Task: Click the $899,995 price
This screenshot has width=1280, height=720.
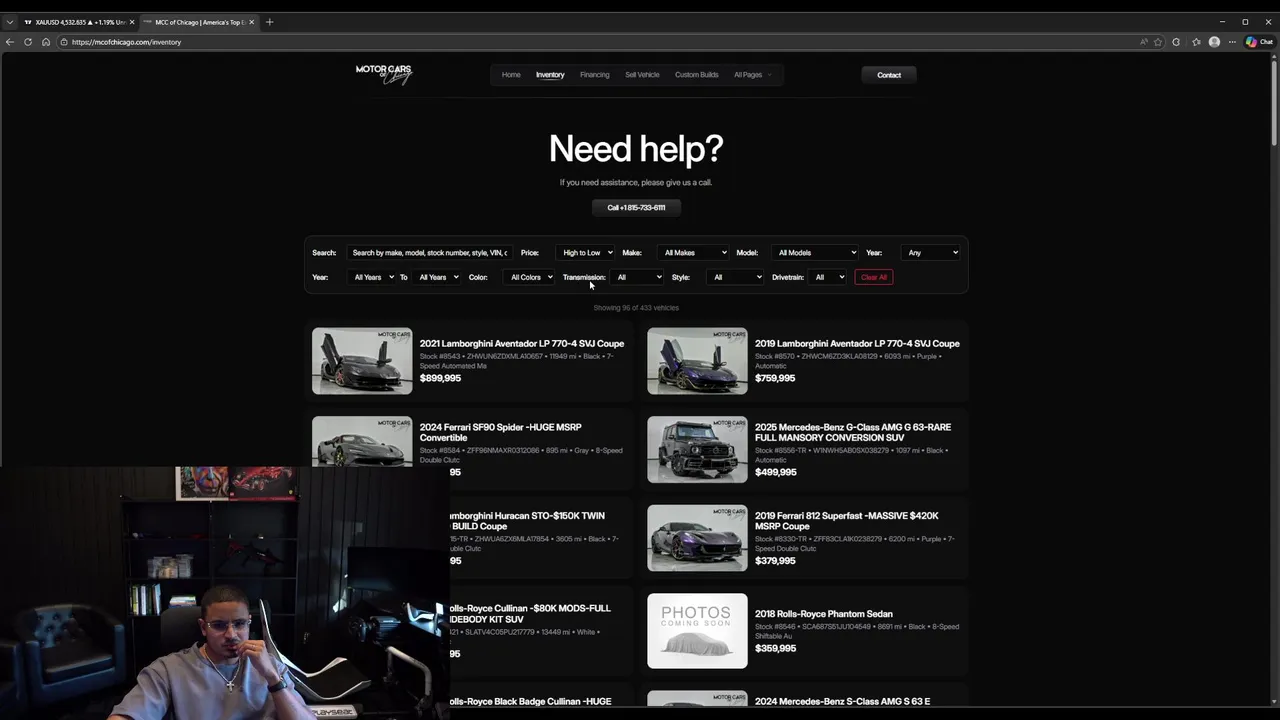Action: tap(440, 378)
